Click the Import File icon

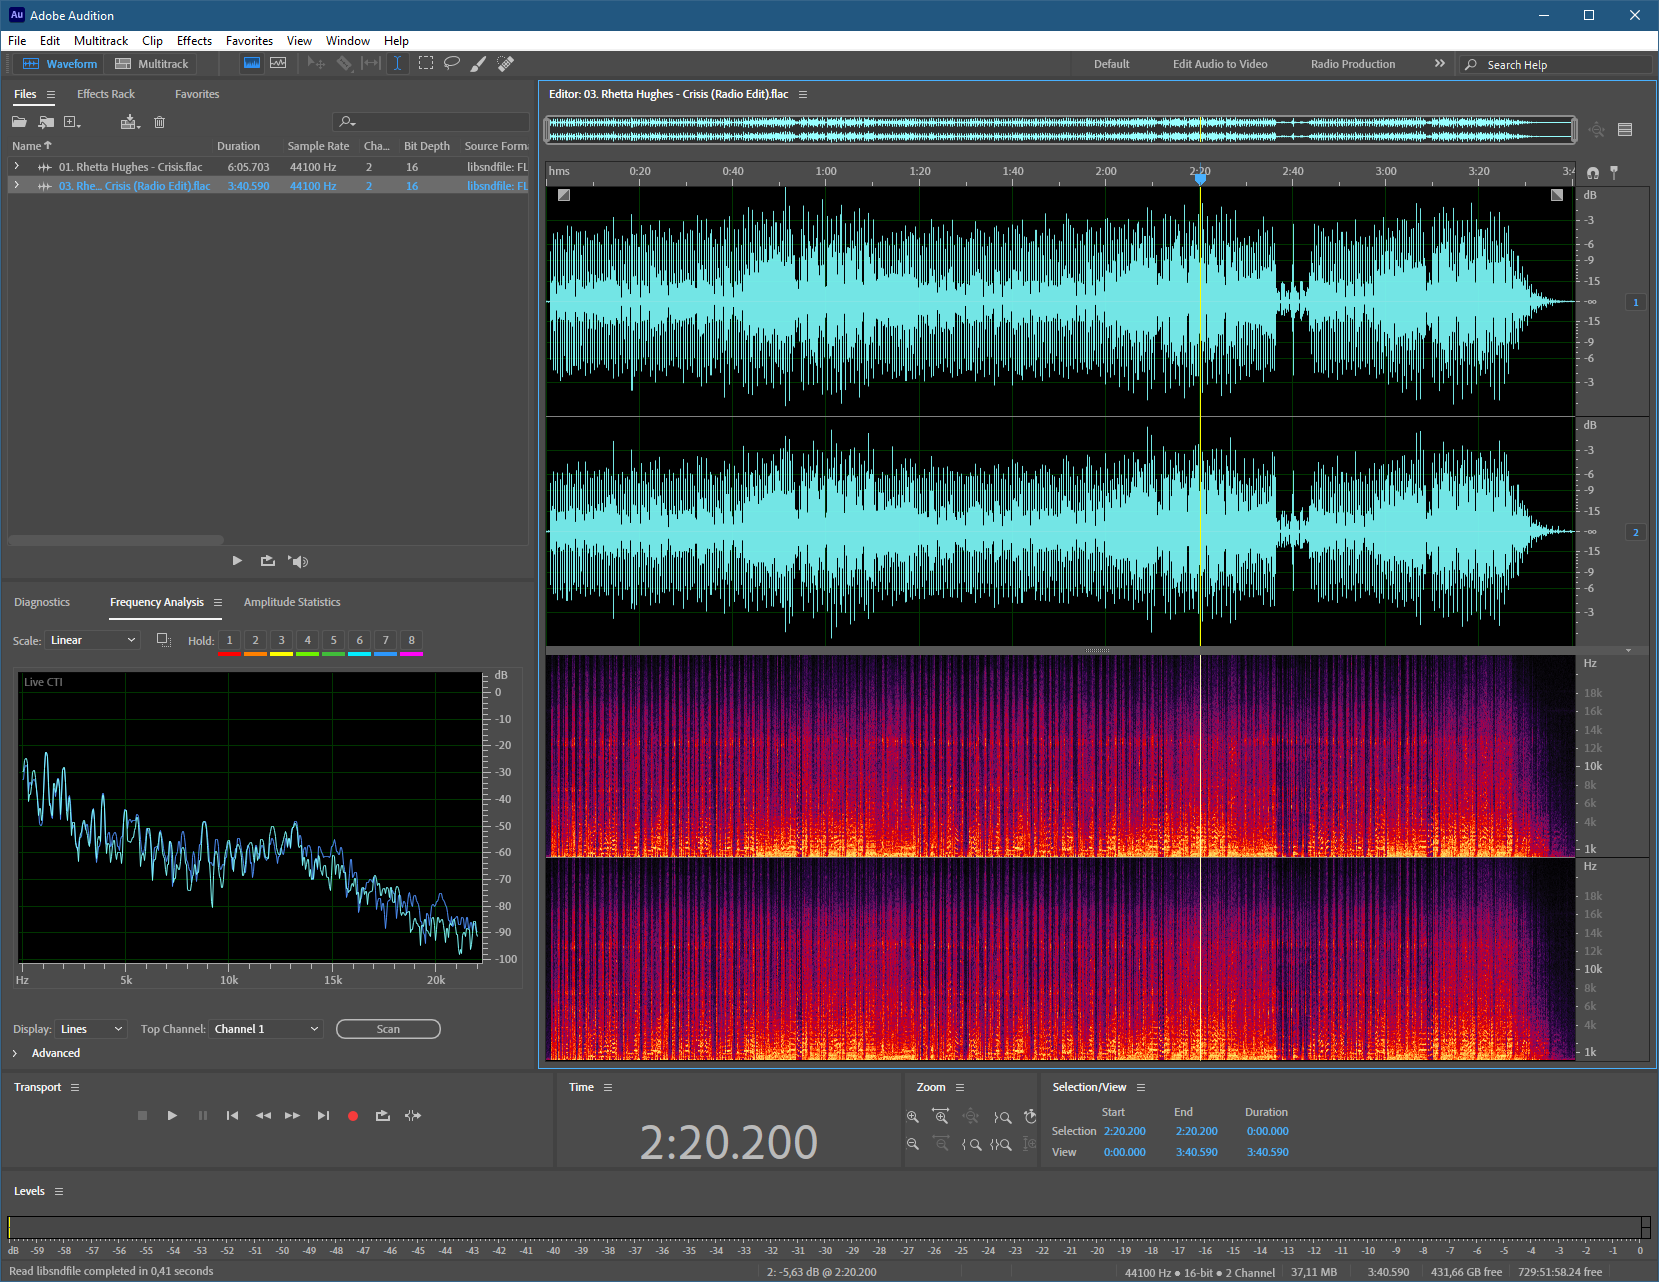46,122
